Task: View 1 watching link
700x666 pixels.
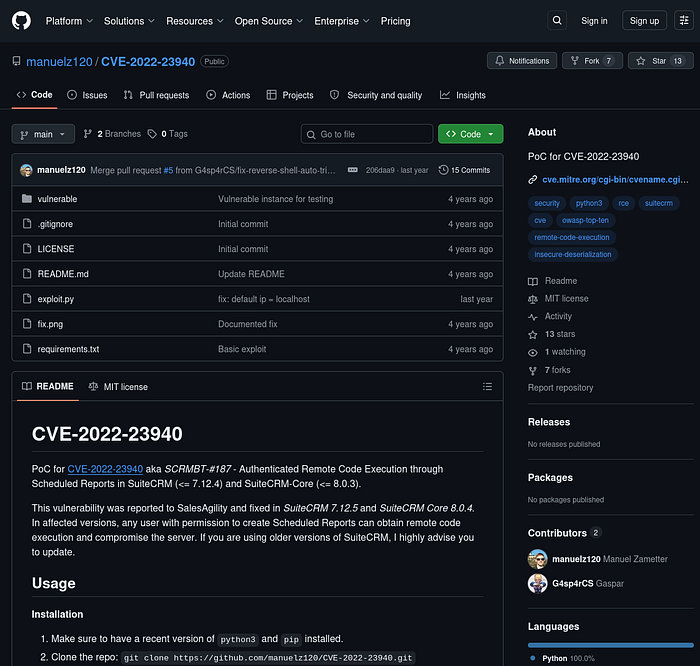Action: [557, 352]
